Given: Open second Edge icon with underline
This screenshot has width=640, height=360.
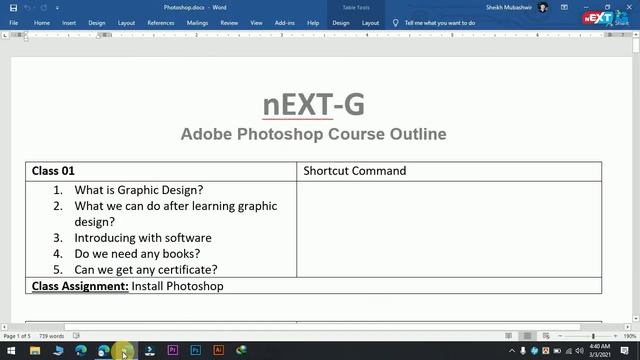Looking at the screenshot, I should (x=104, y=351).
